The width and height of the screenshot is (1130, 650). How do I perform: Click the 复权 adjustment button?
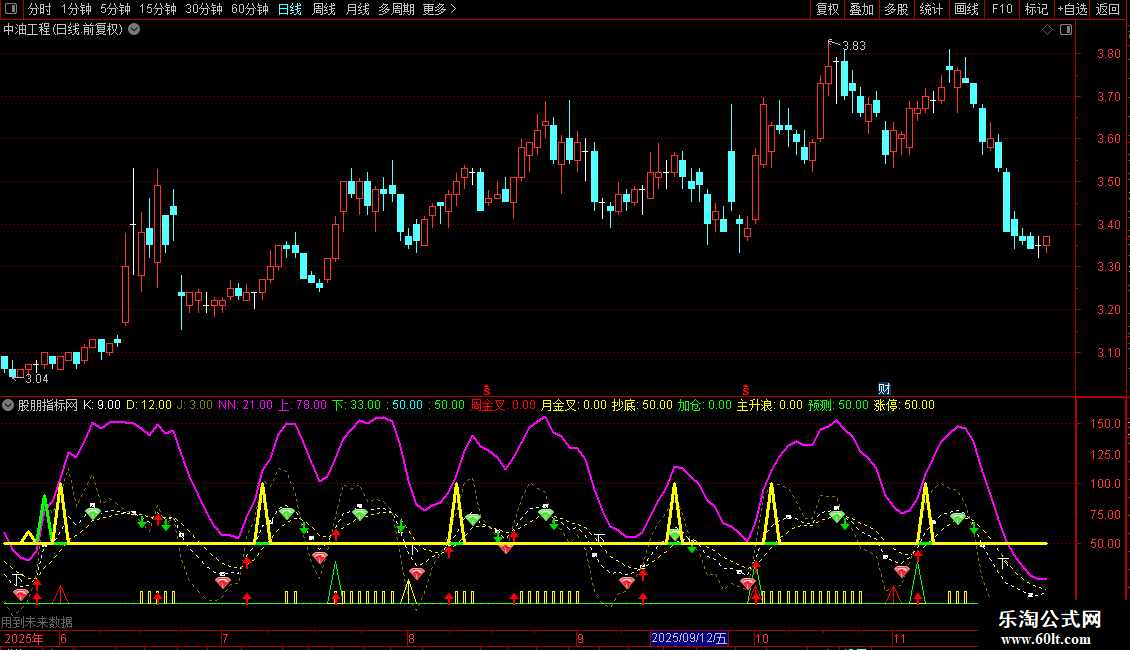[x=827, y=9]
